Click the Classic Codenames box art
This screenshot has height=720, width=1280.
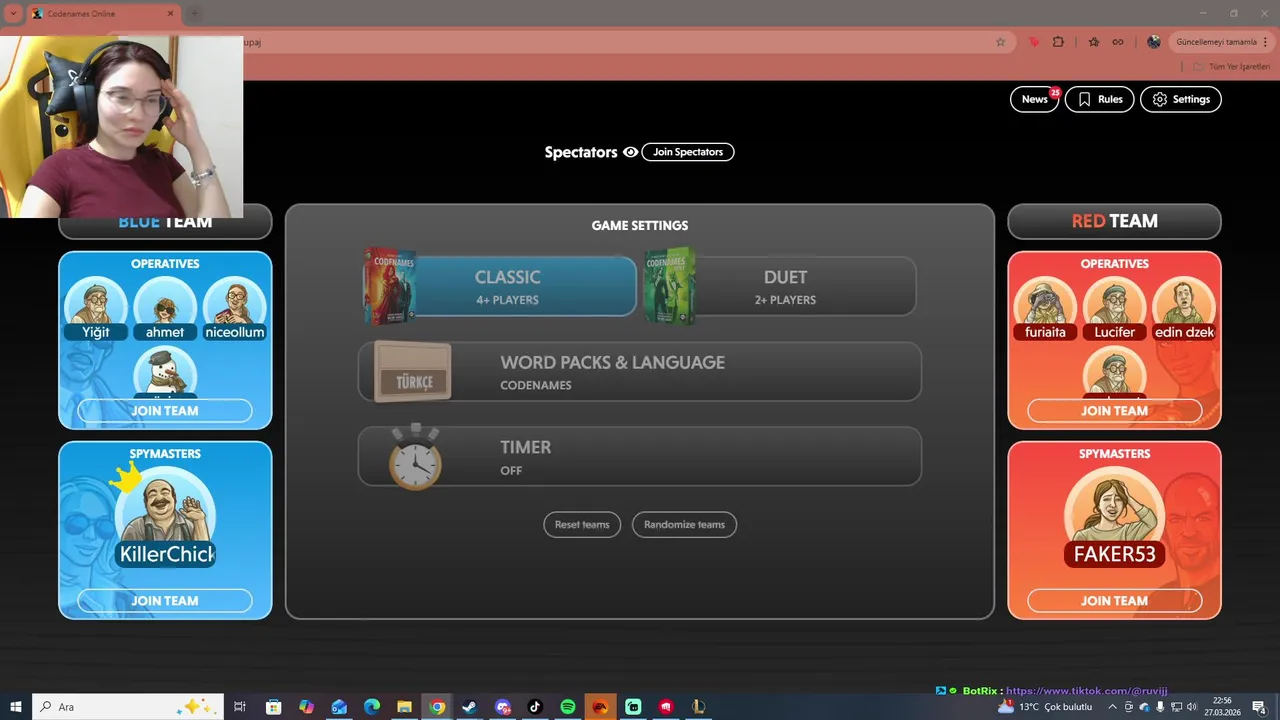coord(390,286)
